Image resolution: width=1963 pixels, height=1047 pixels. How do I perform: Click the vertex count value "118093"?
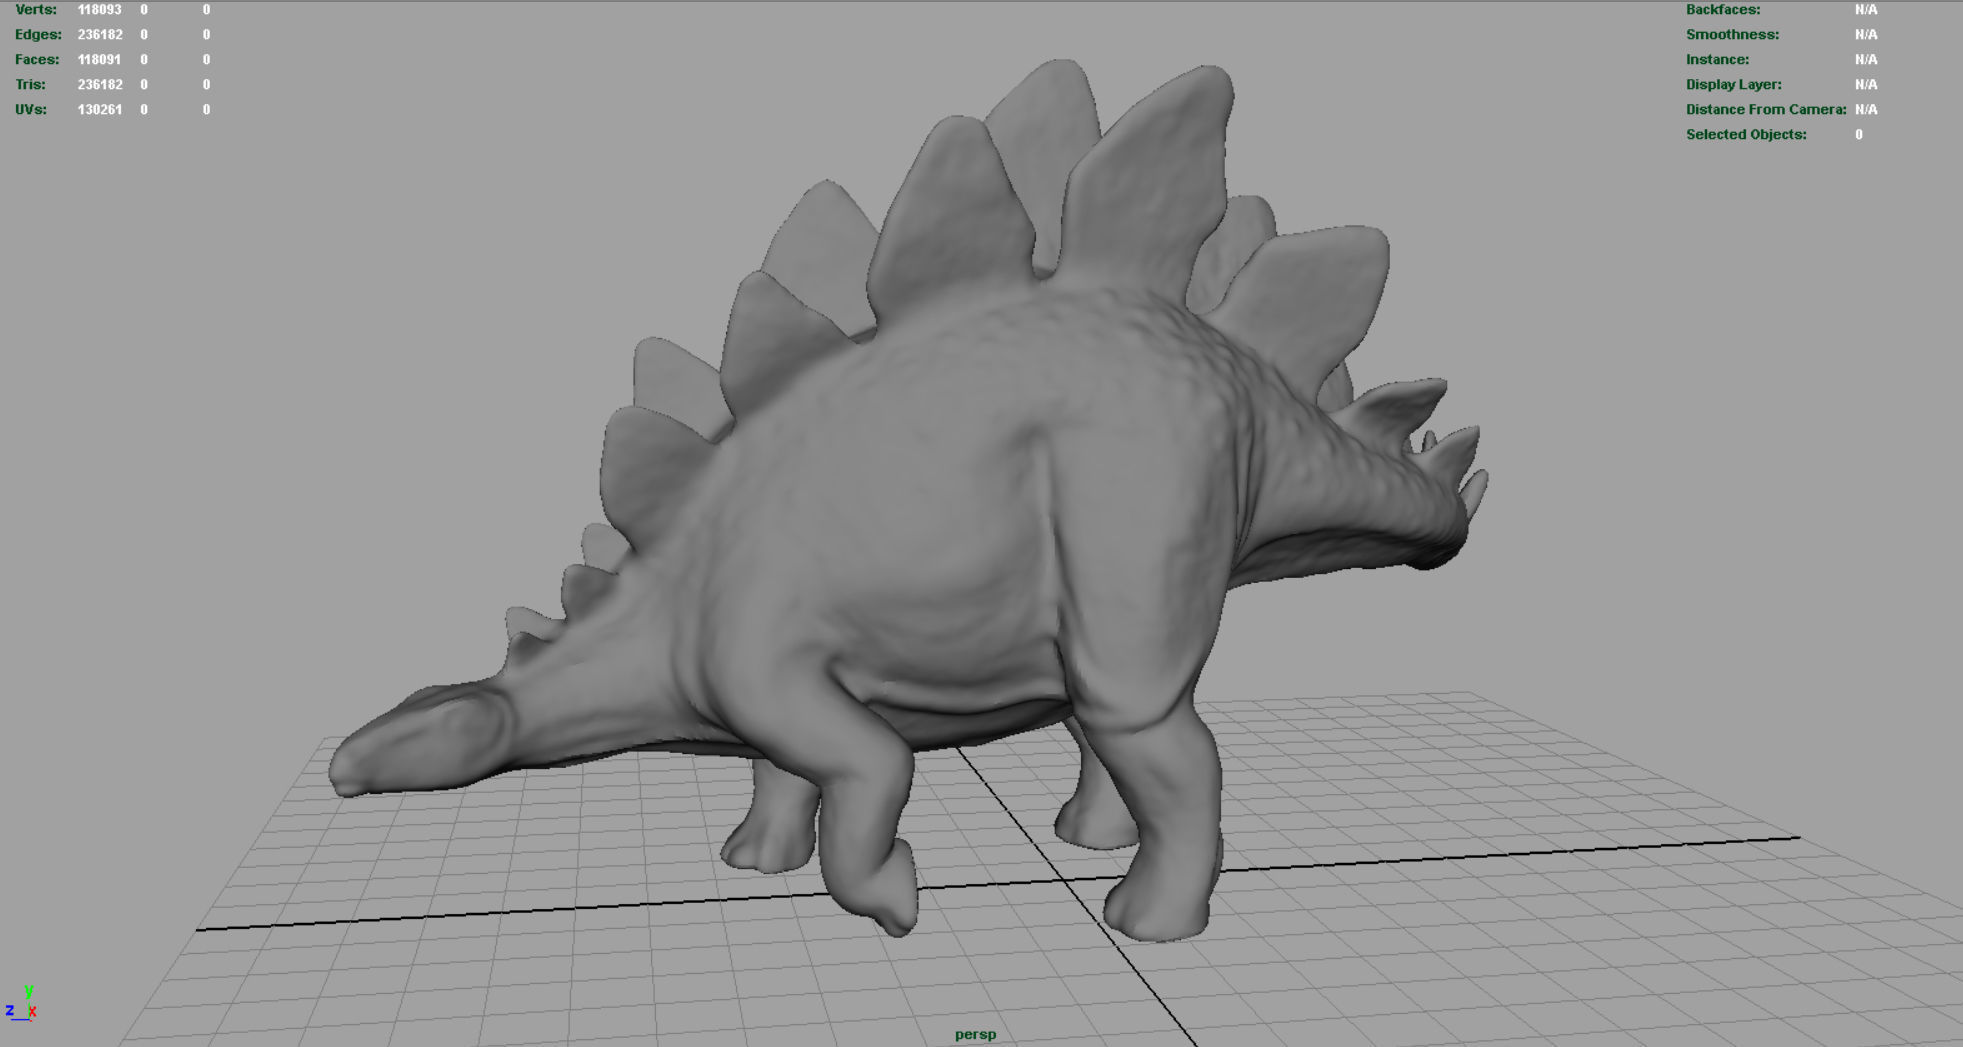point(99,10)
